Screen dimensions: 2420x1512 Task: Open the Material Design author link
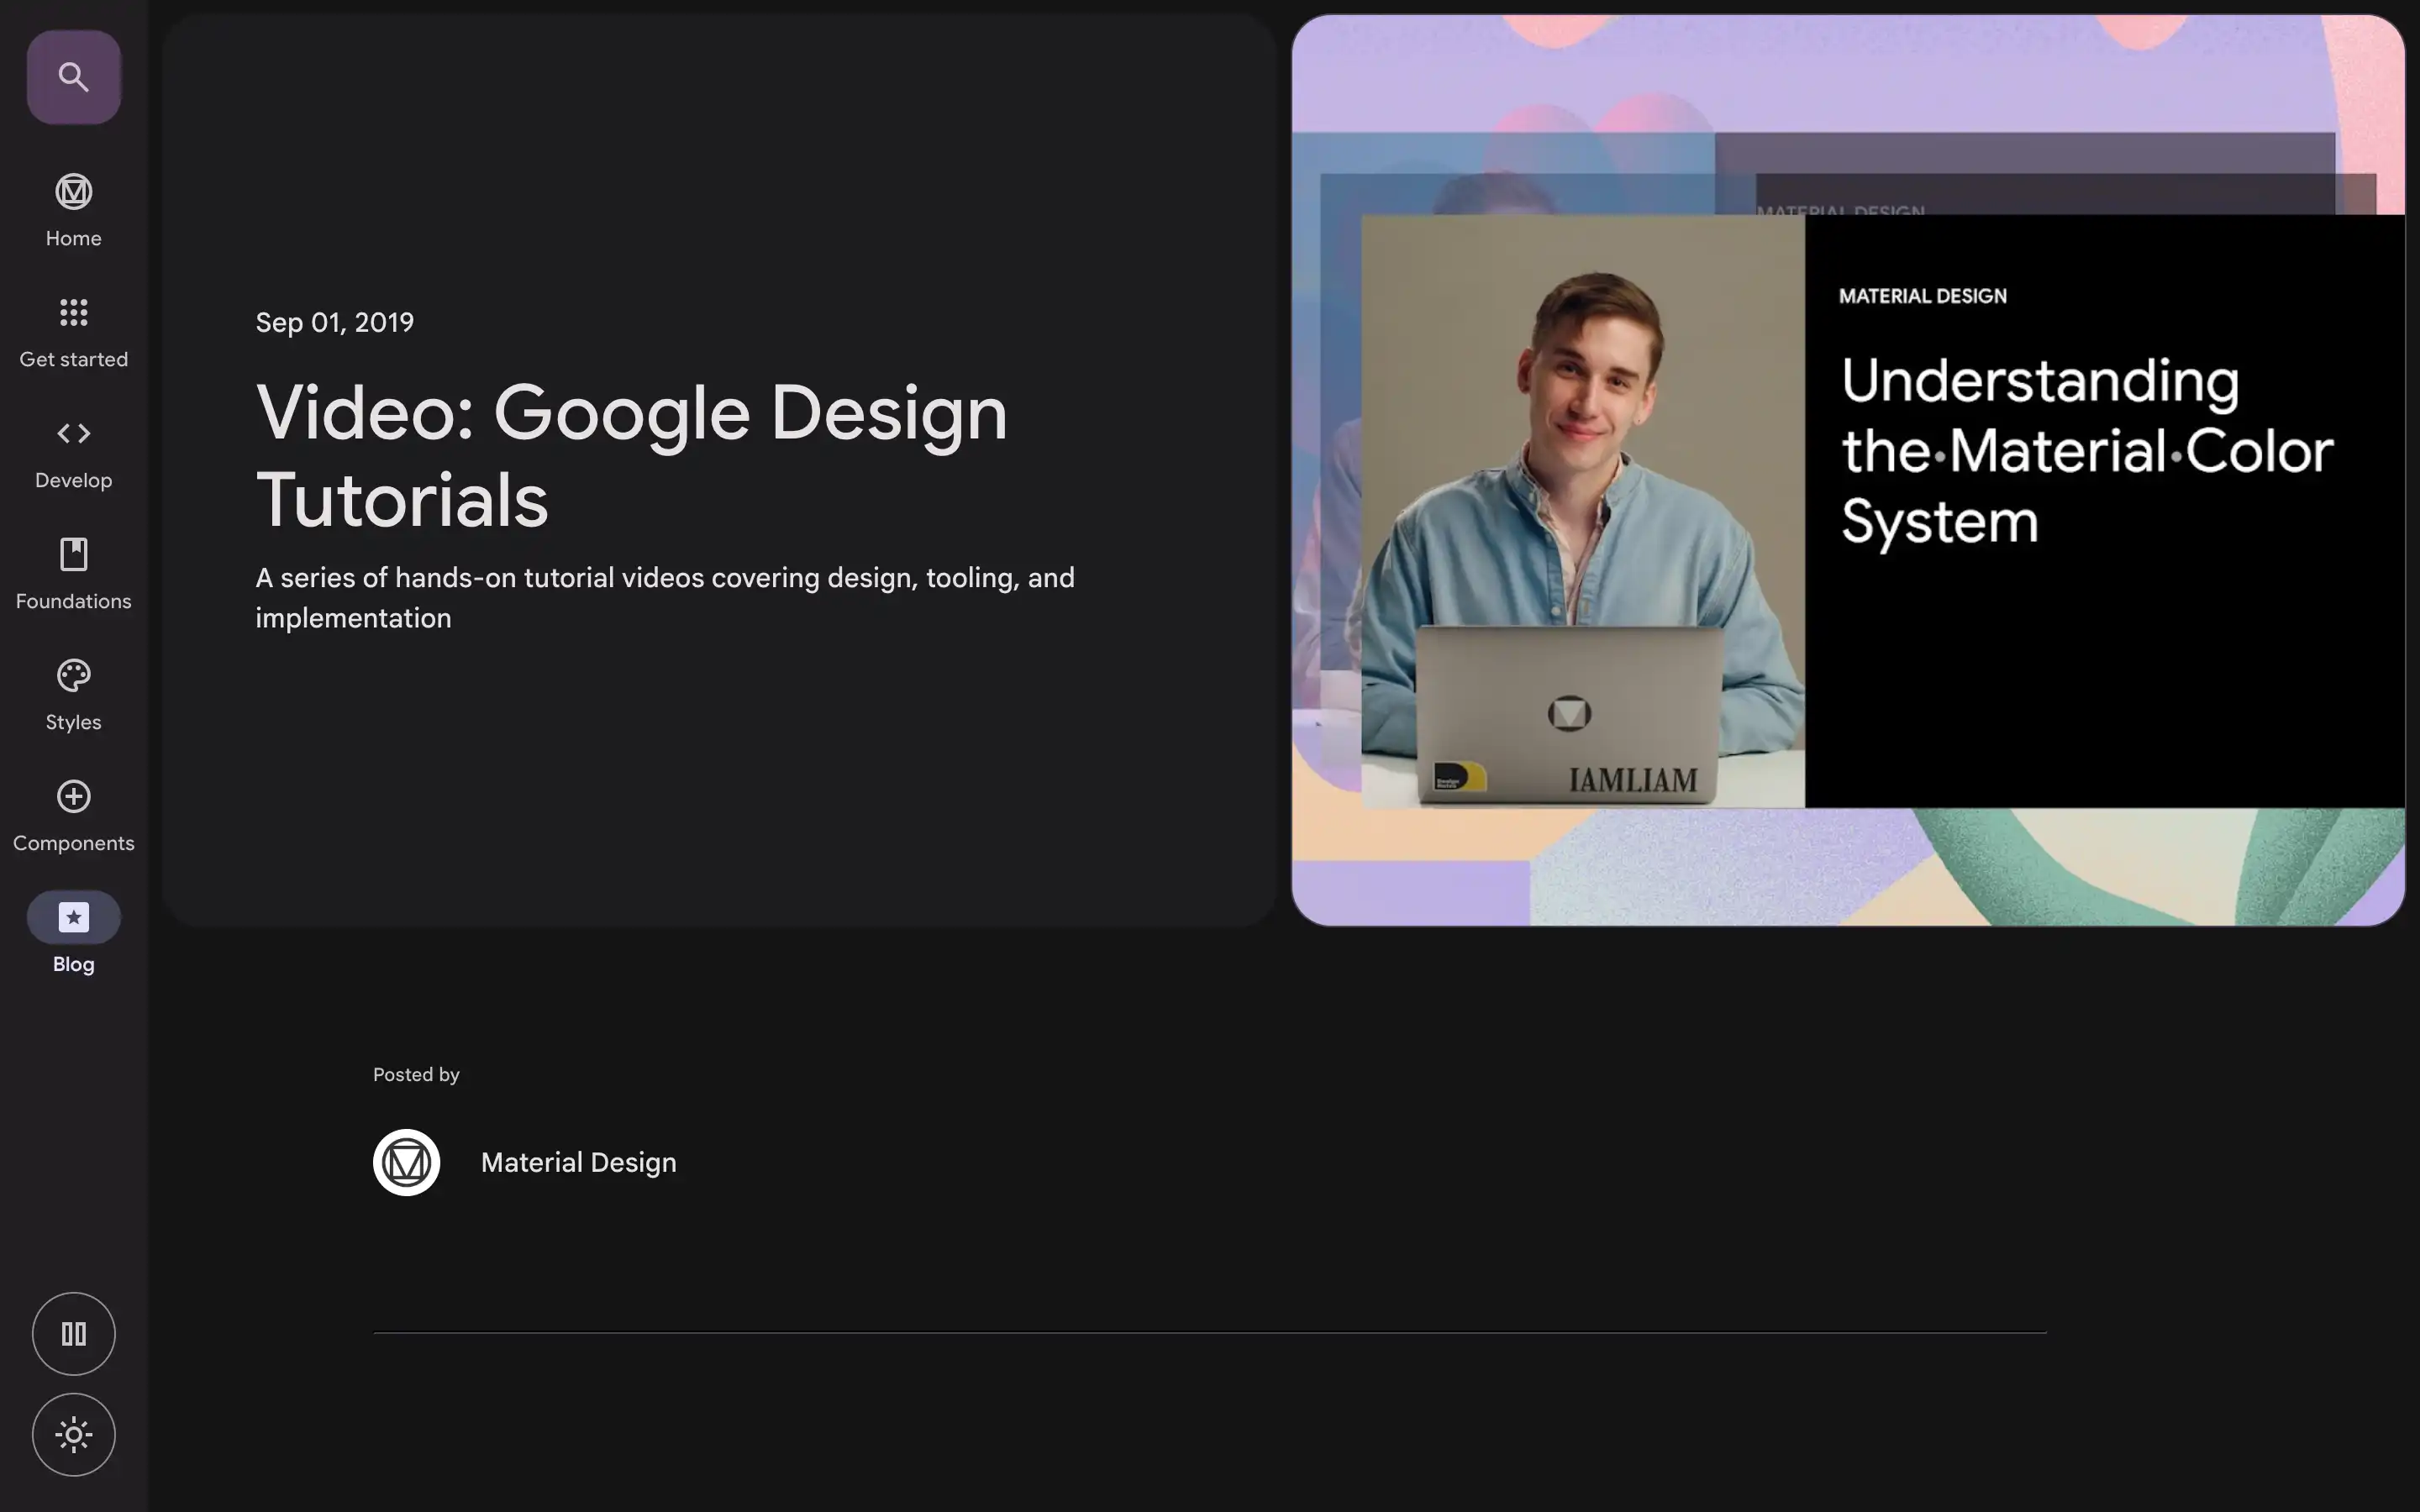click(578, 1162)
